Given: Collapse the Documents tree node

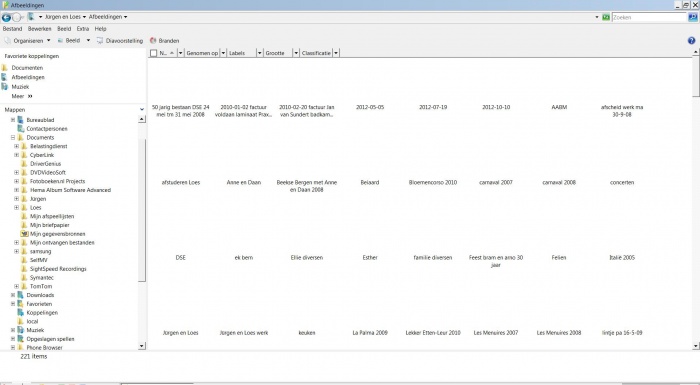Looking at the screenshot, I should [13, 138].
